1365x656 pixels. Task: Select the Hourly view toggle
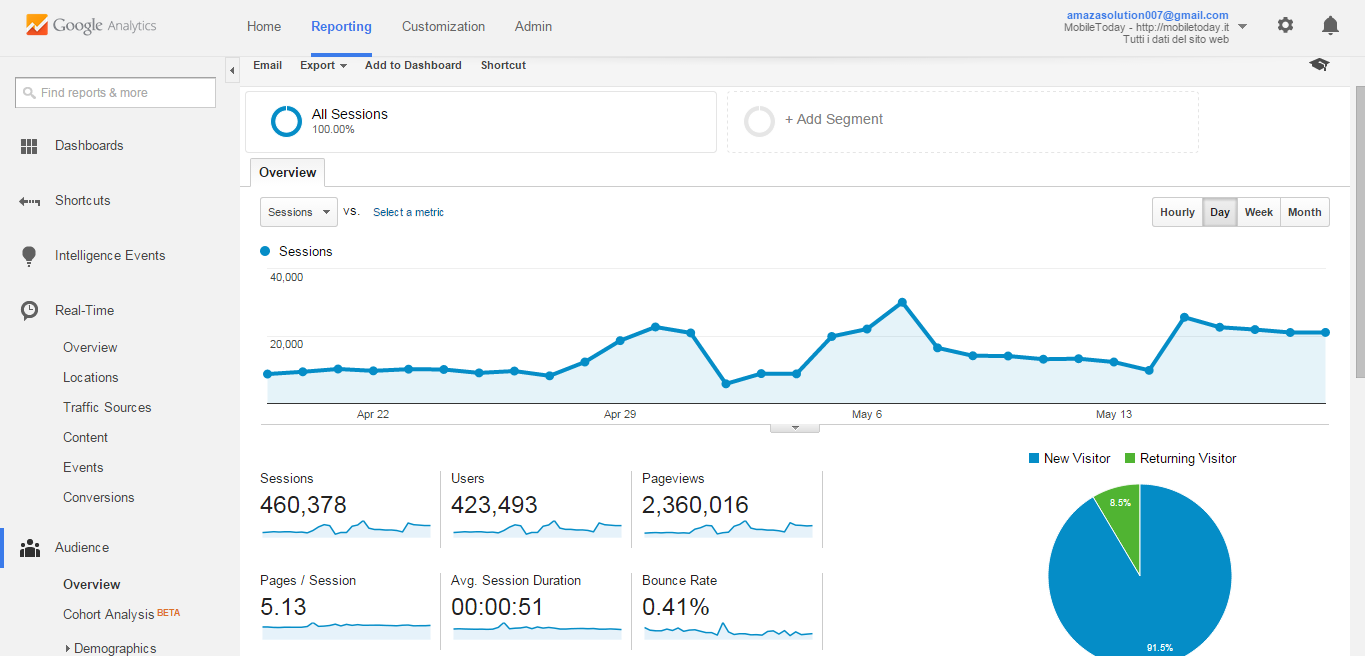coord(1177,211)
